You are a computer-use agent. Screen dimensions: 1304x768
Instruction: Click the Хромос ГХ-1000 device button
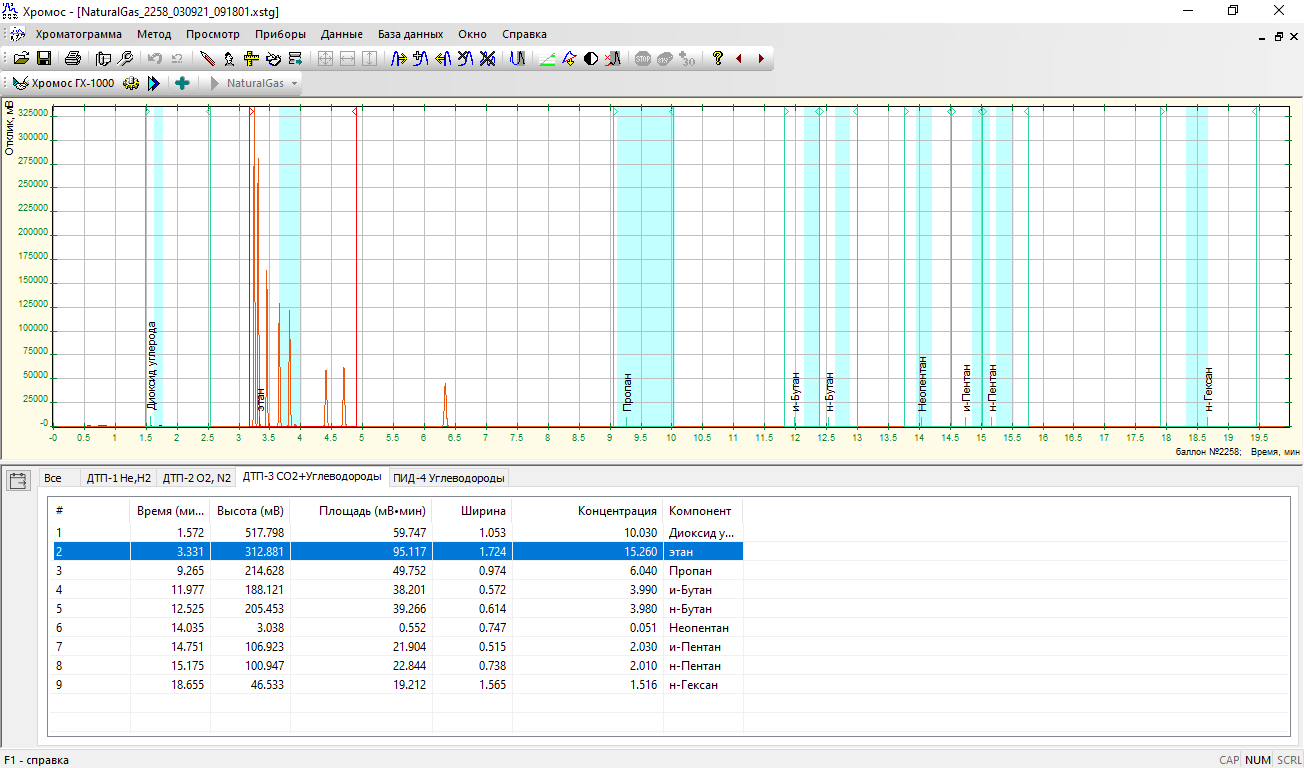tap(64, 84)
